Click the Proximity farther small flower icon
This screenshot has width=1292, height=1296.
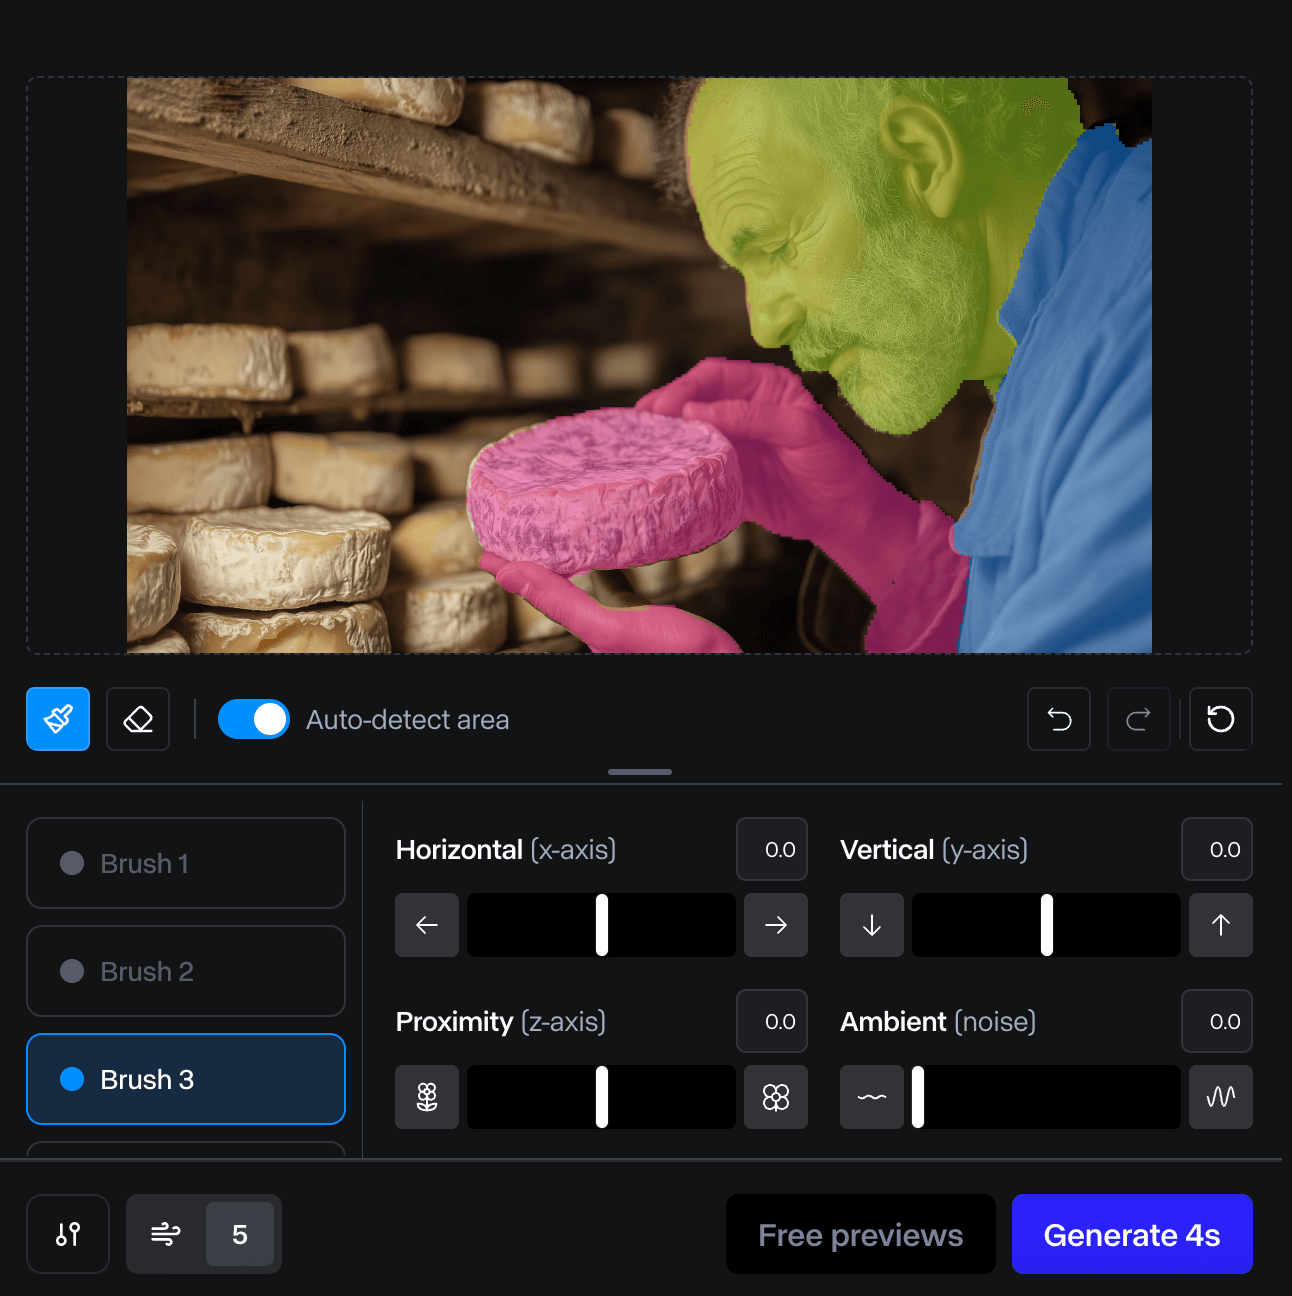427,1097
